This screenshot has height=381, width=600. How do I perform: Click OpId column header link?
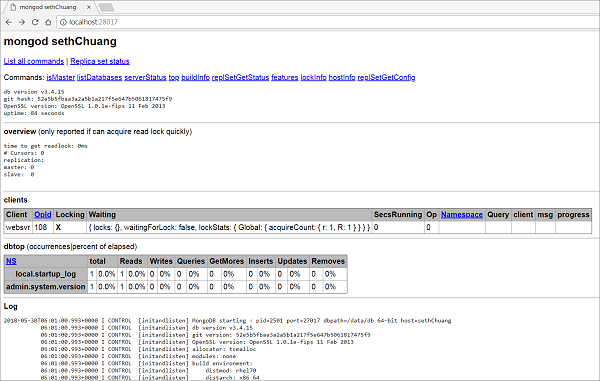[43, 215]
